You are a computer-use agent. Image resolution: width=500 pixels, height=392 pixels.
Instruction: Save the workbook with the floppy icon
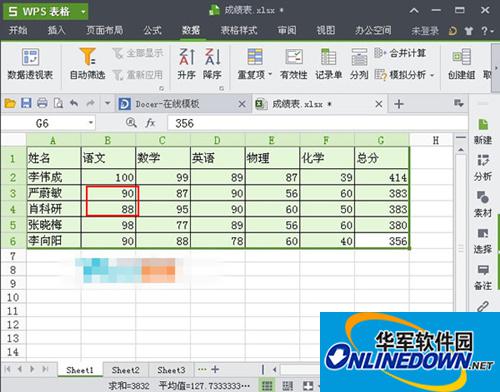(26, 103)
